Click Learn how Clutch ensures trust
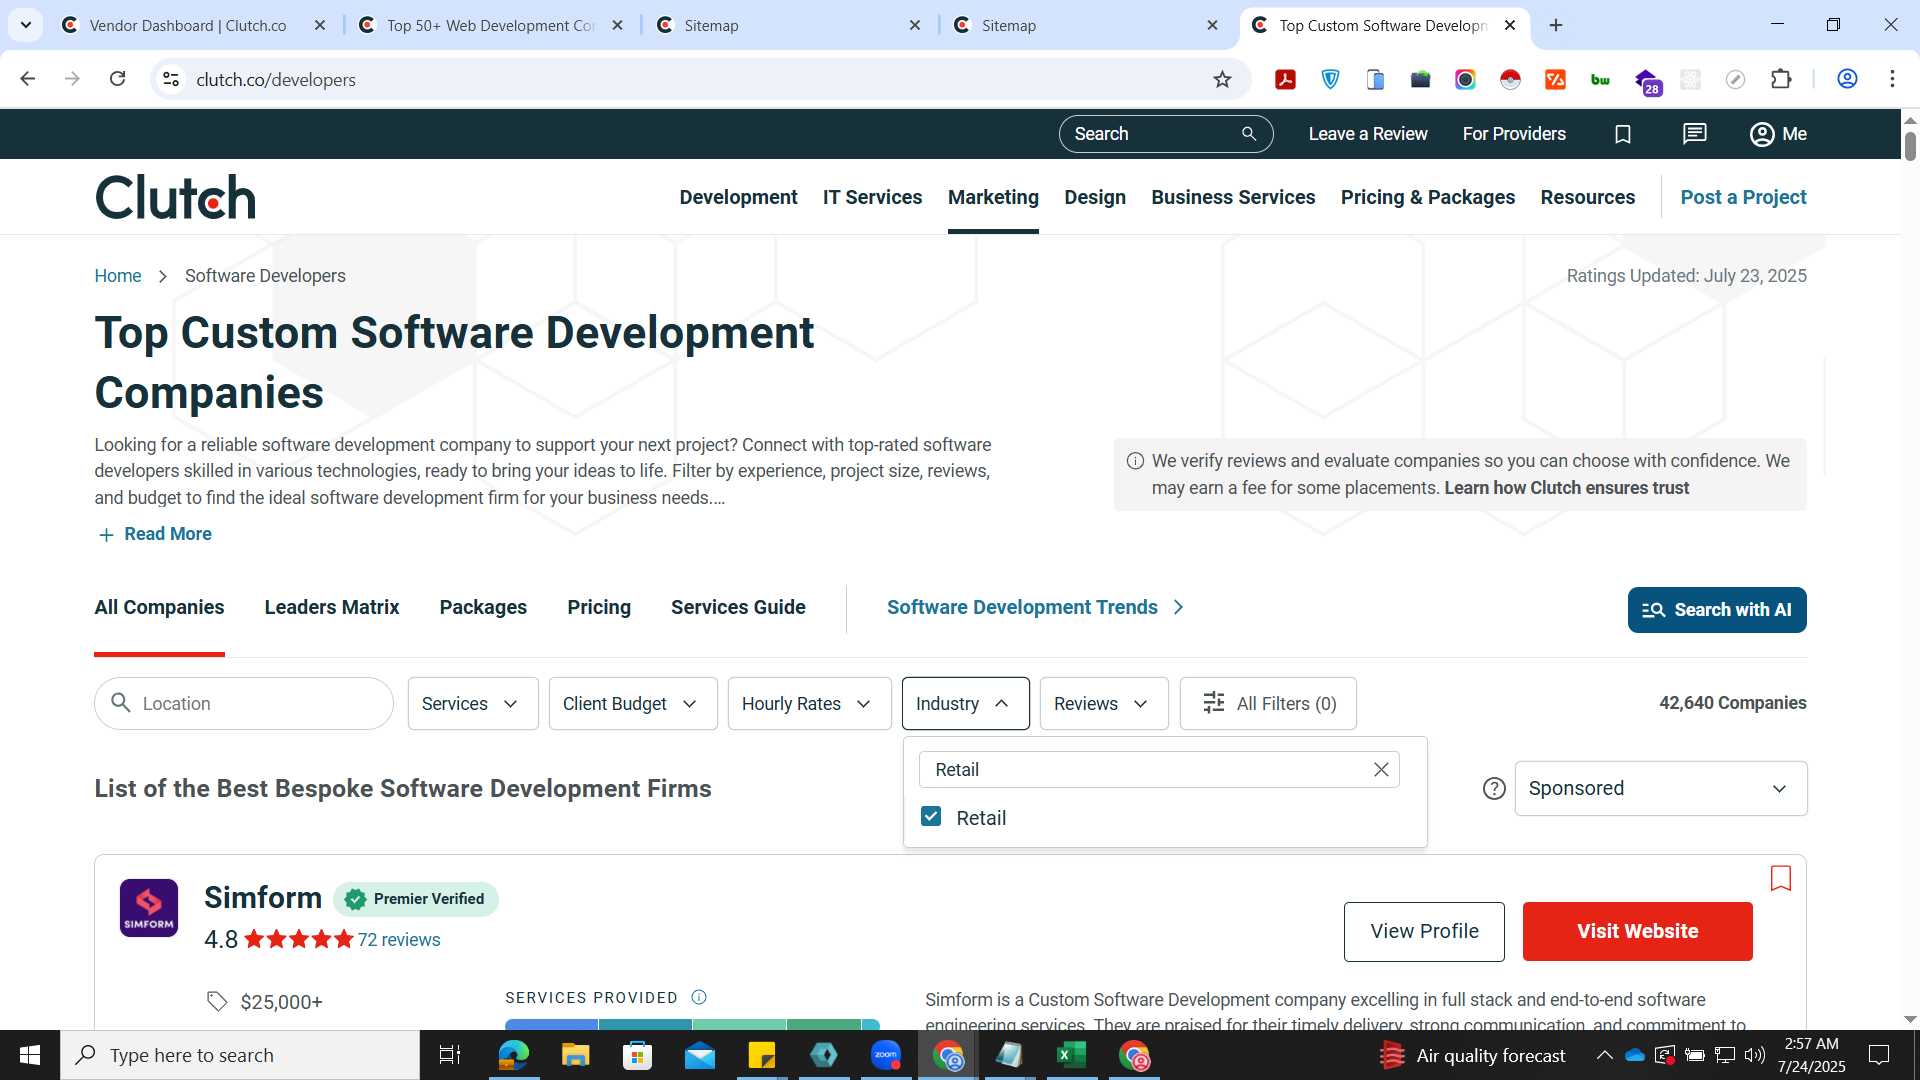The image size is (1920, 1080). (x=1566, y=488)
